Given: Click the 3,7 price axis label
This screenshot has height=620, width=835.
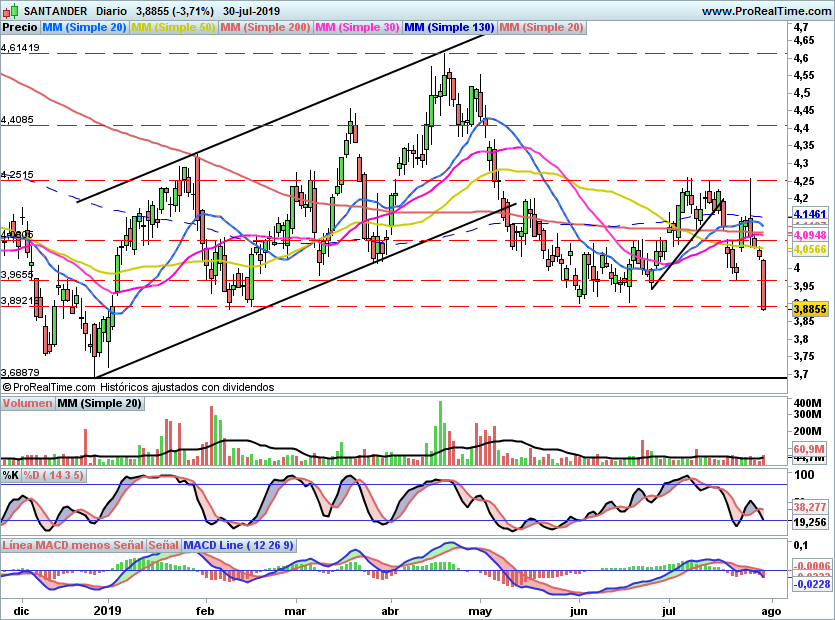Looking at the screenshot, I should click(x=801, y=374).
